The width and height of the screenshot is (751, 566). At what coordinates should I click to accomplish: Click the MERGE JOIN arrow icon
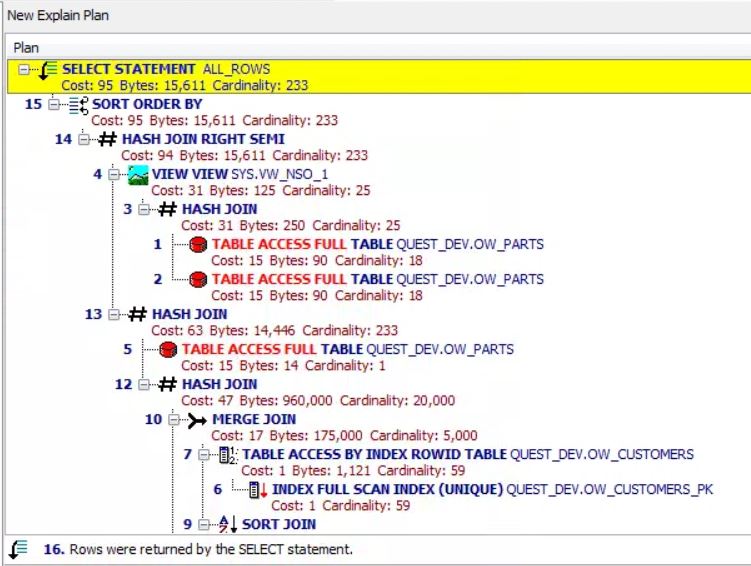(x=197, y=420)
